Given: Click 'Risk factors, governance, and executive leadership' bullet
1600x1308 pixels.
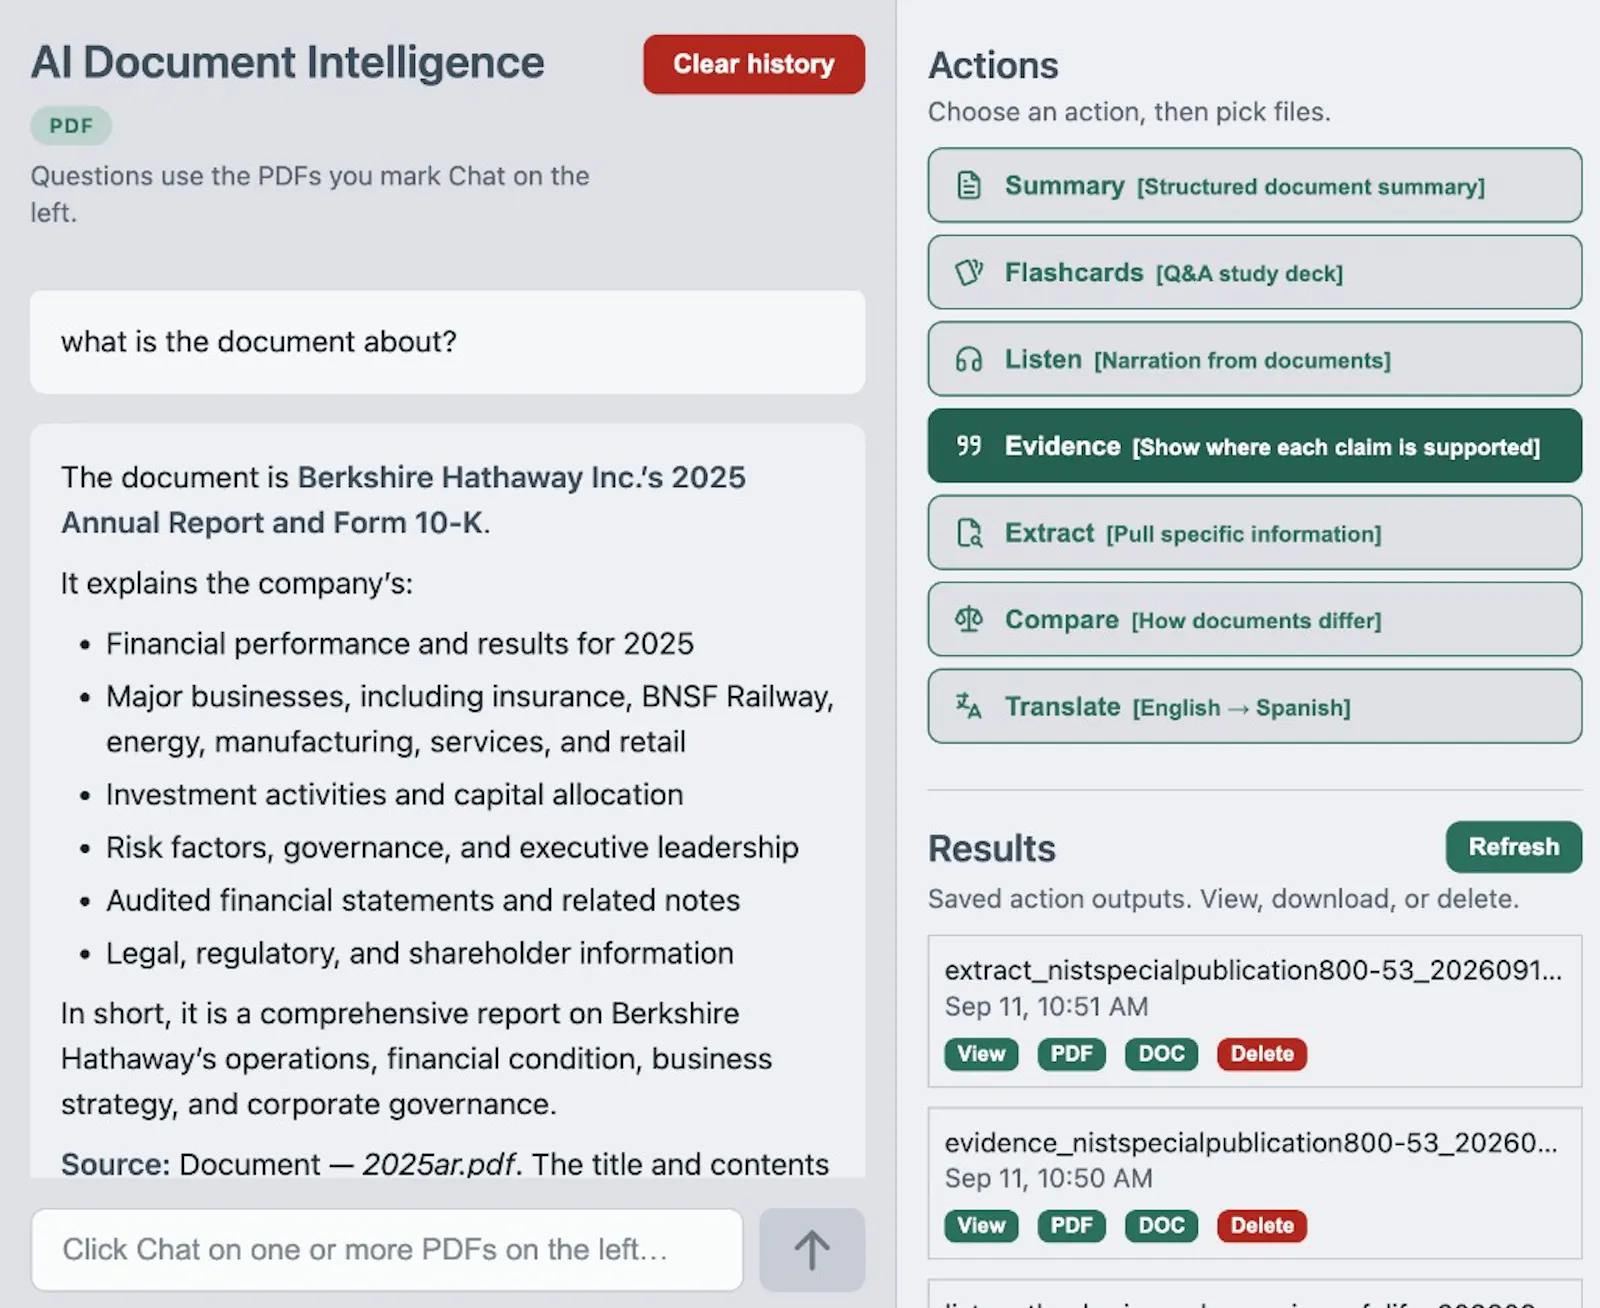Looking at the screenshot, I should [452, 847].
